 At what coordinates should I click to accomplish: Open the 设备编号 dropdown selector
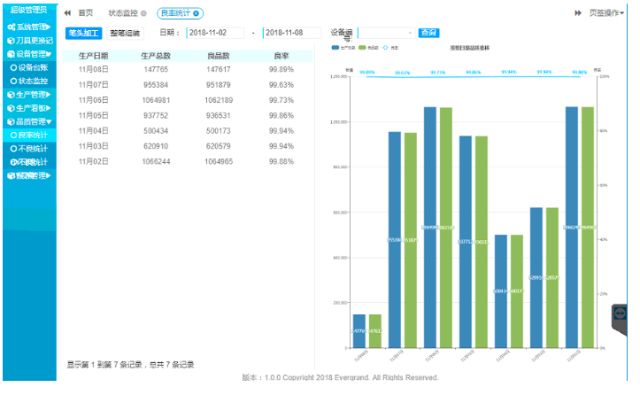[x=386, y=33]
